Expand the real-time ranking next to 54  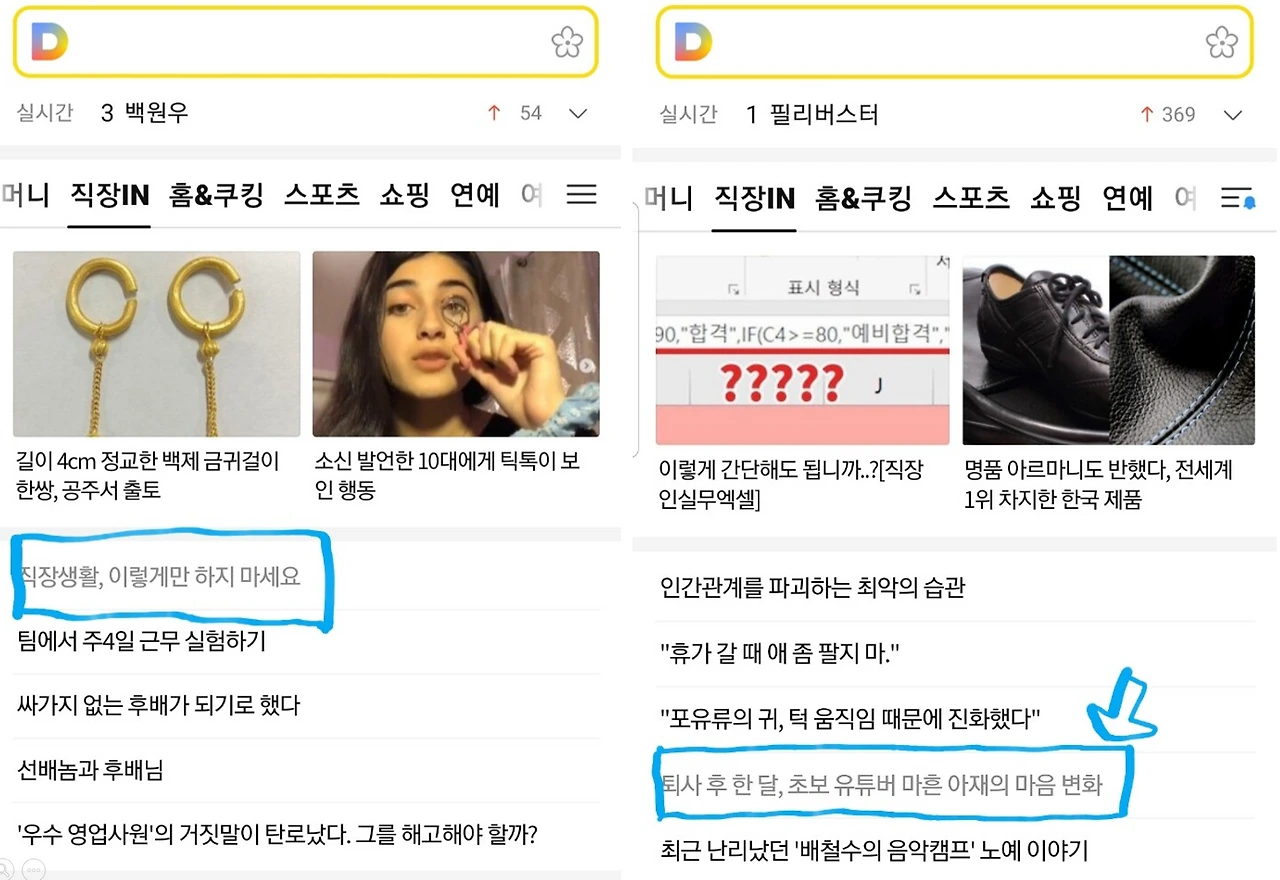pos(578,114)
